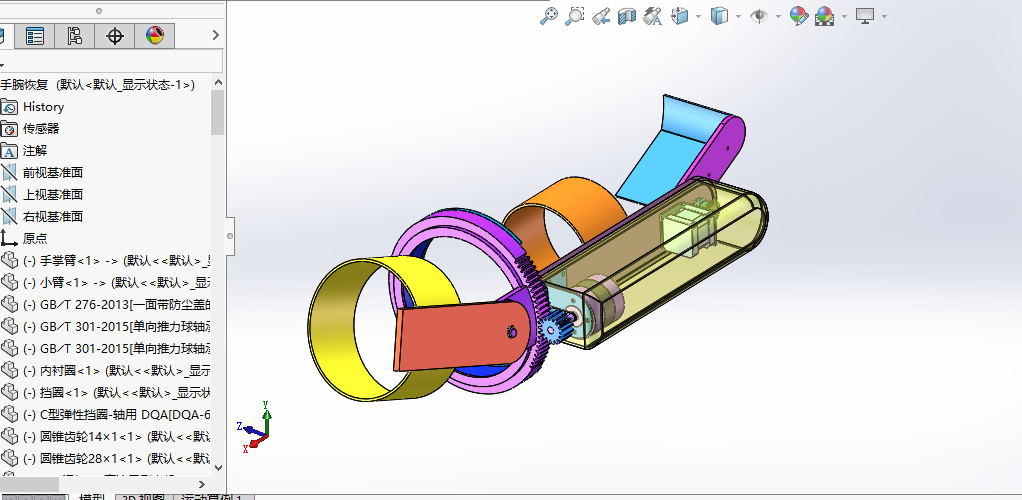Select the small blue pinion gear
Viewport: 1022px width, 500px height.
click(552, 328)
